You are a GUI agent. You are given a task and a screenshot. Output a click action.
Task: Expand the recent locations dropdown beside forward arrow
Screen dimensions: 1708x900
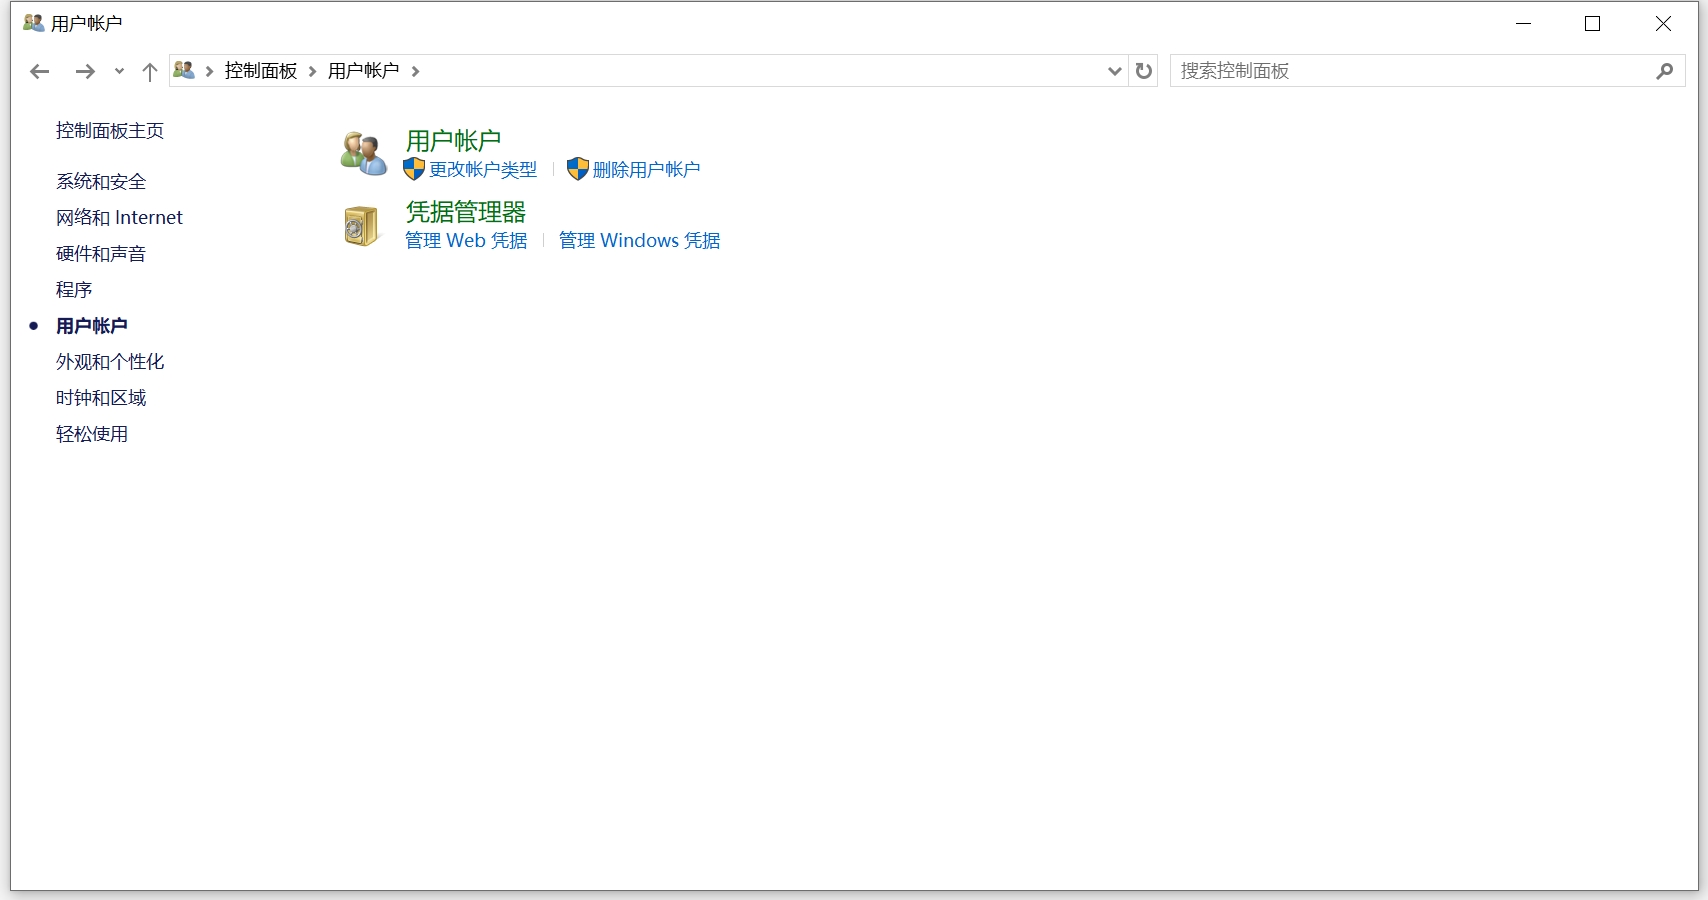pos(118,71)
